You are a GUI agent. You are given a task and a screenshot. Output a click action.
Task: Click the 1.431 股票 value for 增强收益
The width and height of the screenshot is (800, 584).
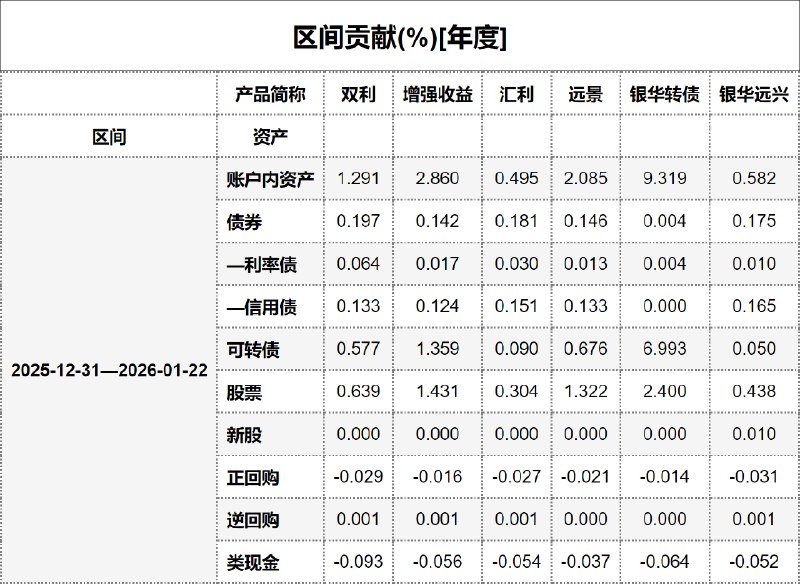437,392
